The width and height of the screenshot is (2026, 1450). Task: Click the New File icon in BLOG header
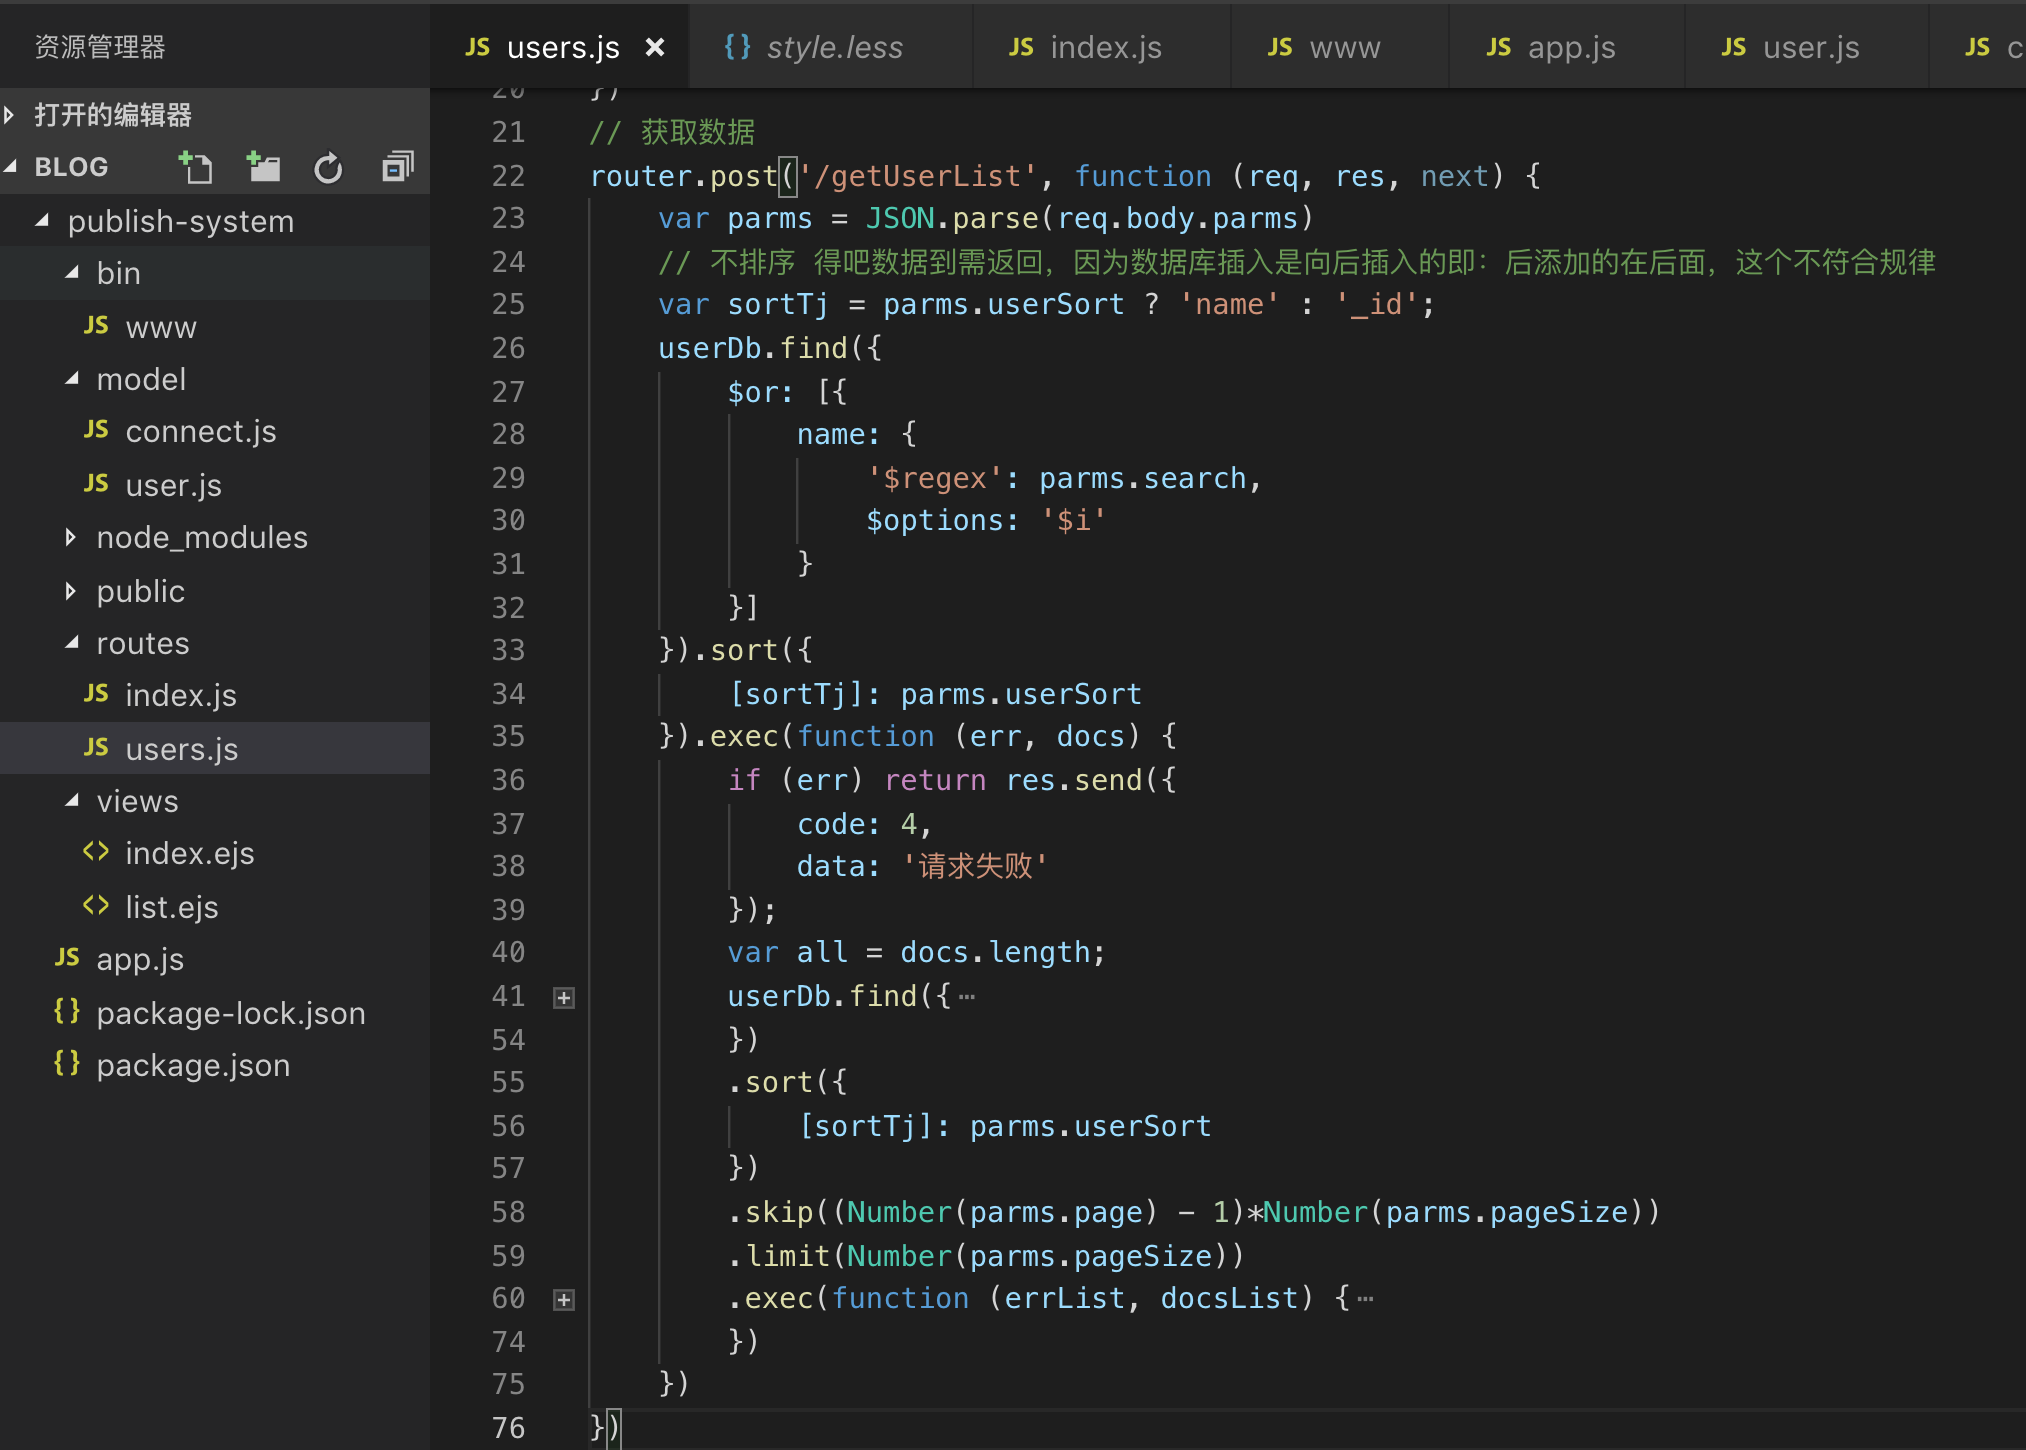tap(196, 167)
